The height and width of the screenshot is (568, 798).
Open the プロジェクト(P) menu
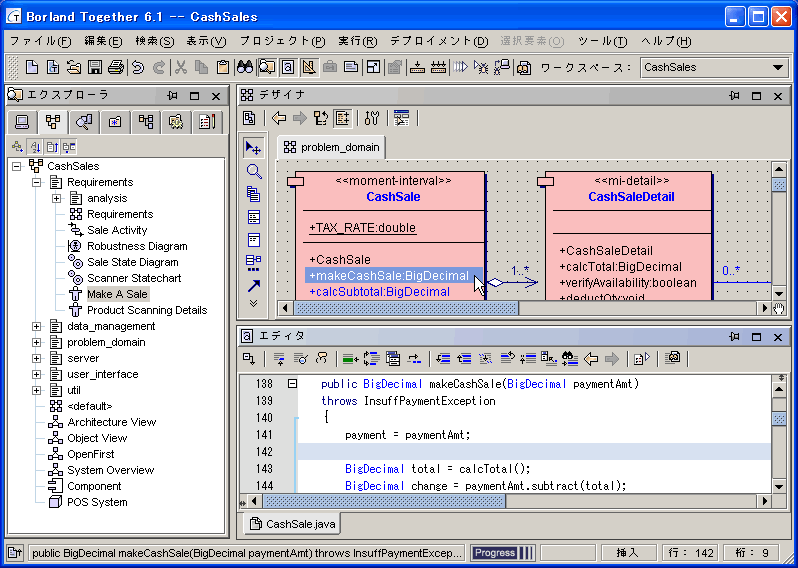coord(282,41)
